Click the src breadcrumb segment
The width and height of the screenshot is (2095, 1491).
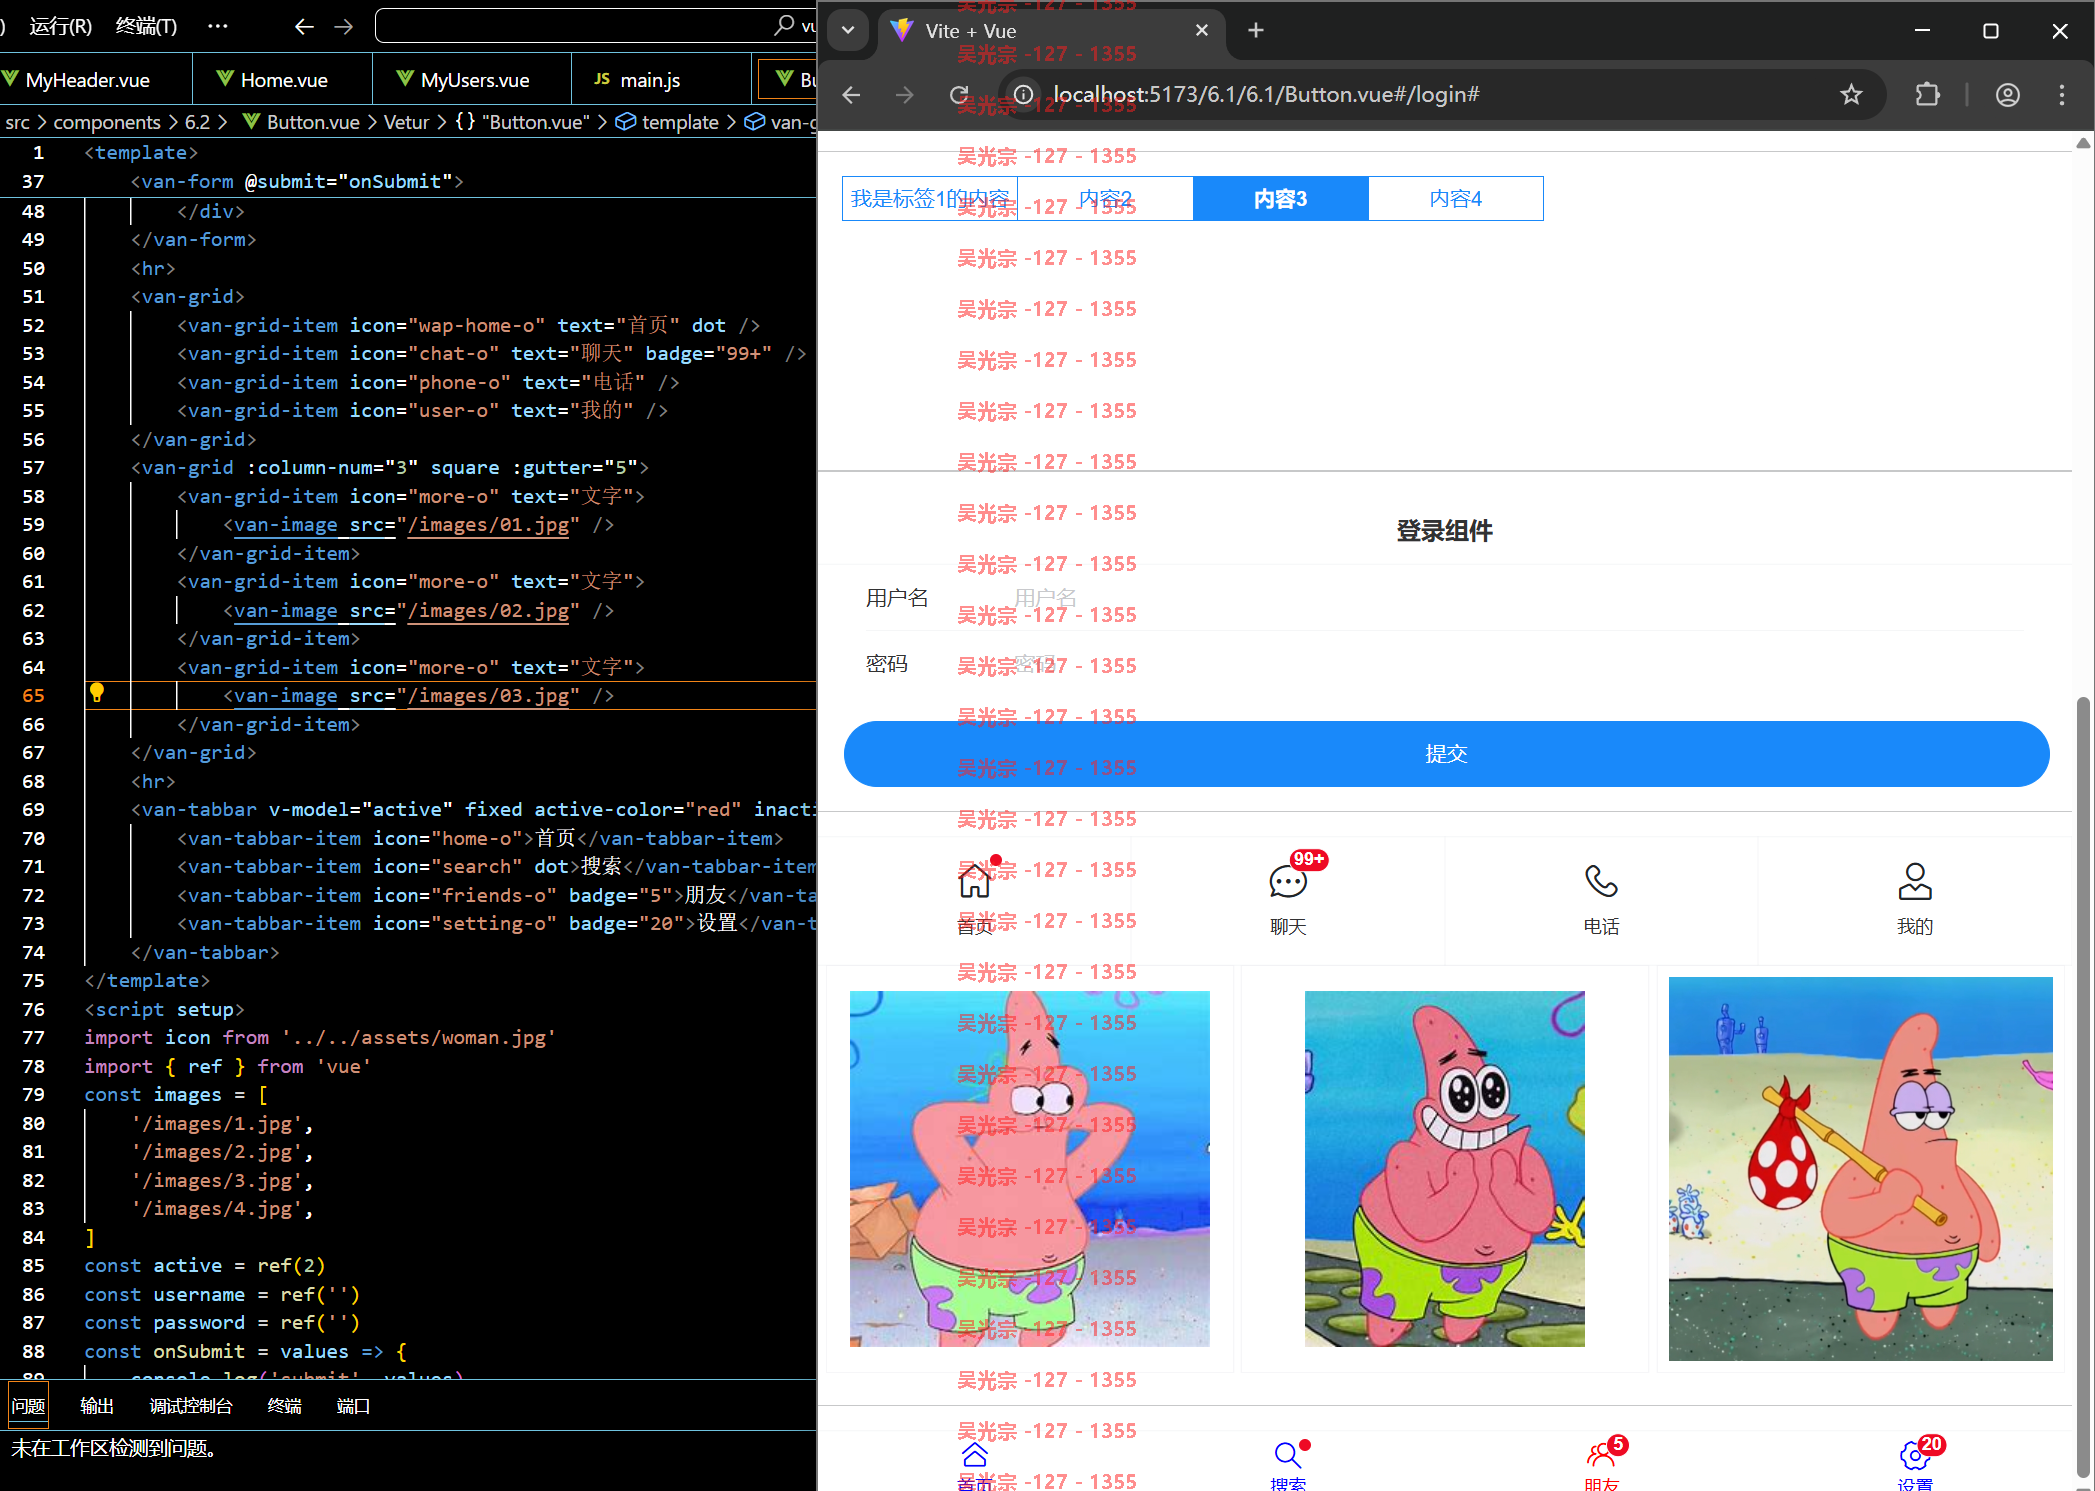(17, 122)
